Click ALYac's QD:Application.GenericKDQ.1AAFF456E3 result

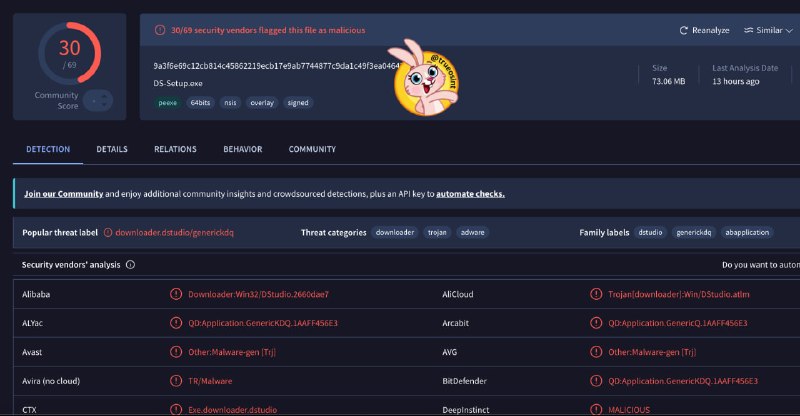coord(263,323)
